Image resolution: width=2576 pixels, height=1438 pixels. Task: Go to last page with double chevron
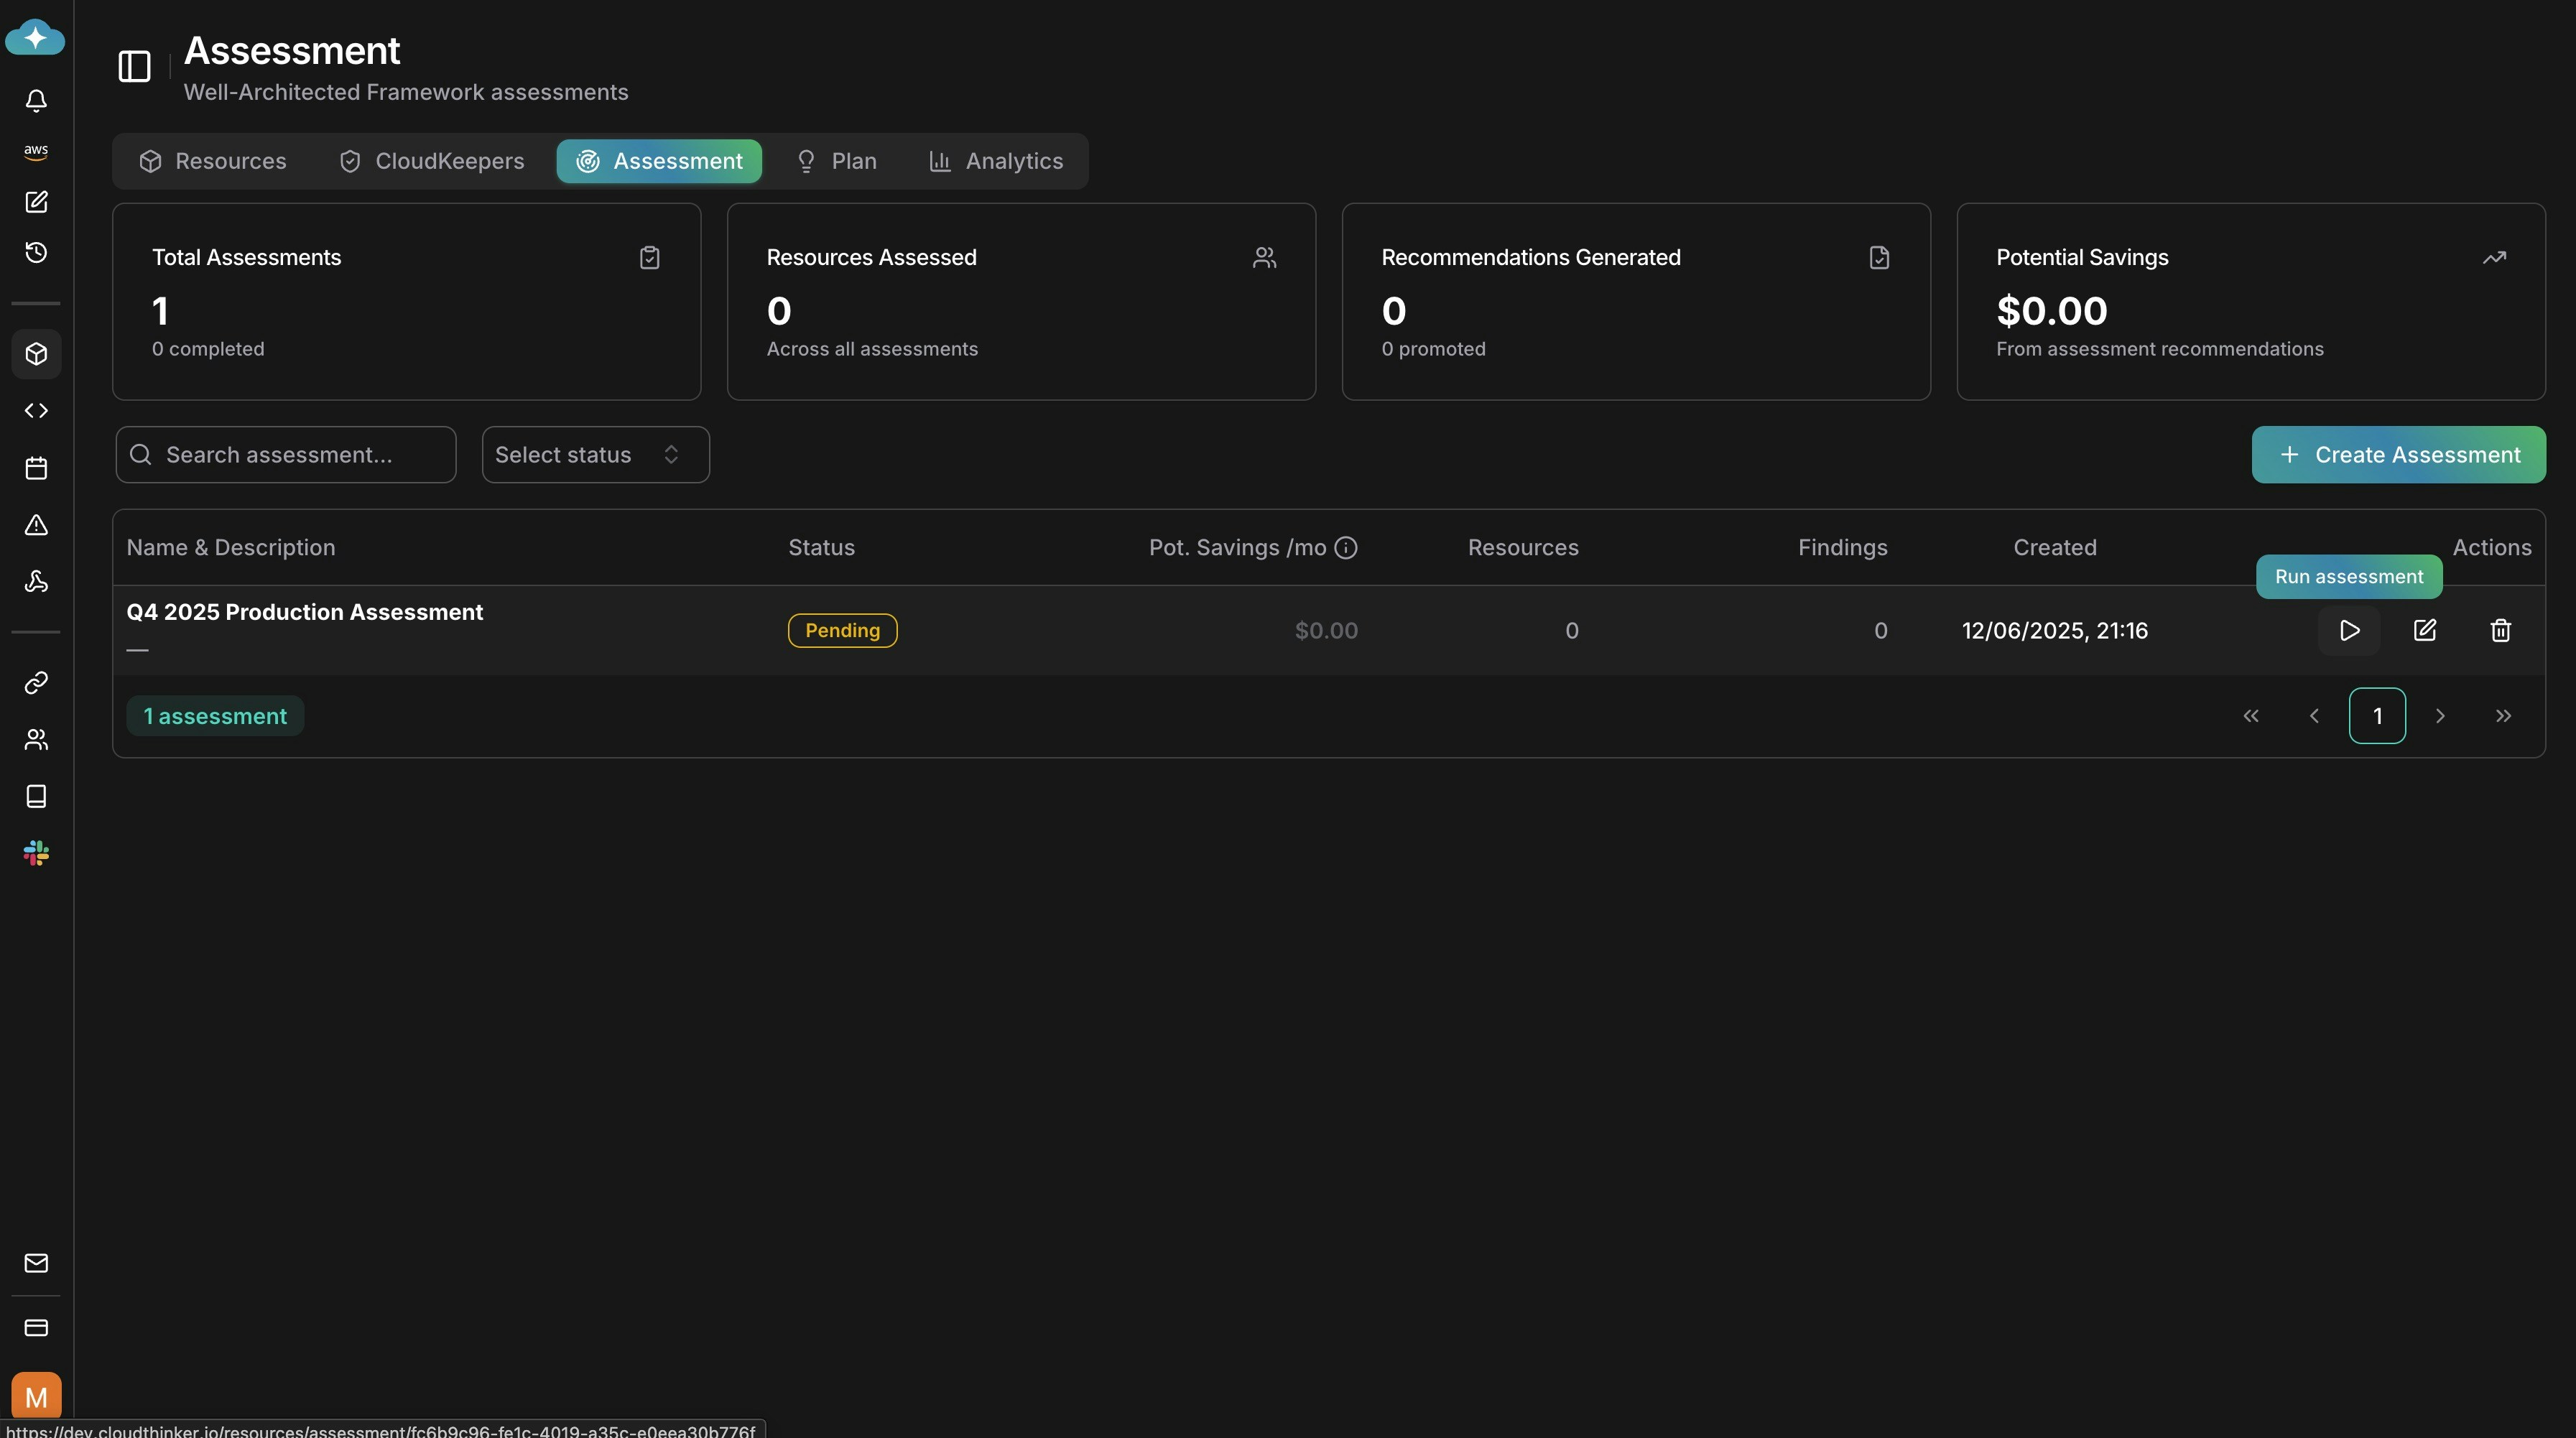pos(2504,715)
